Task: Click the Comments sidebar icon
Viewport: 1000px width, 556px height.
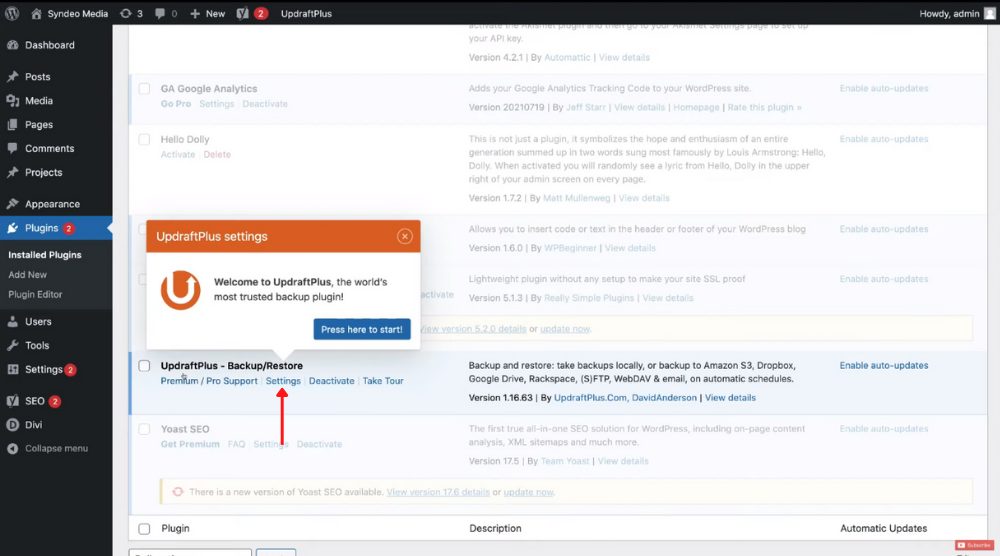Action: pyautogui.click(x=13, y=148)
